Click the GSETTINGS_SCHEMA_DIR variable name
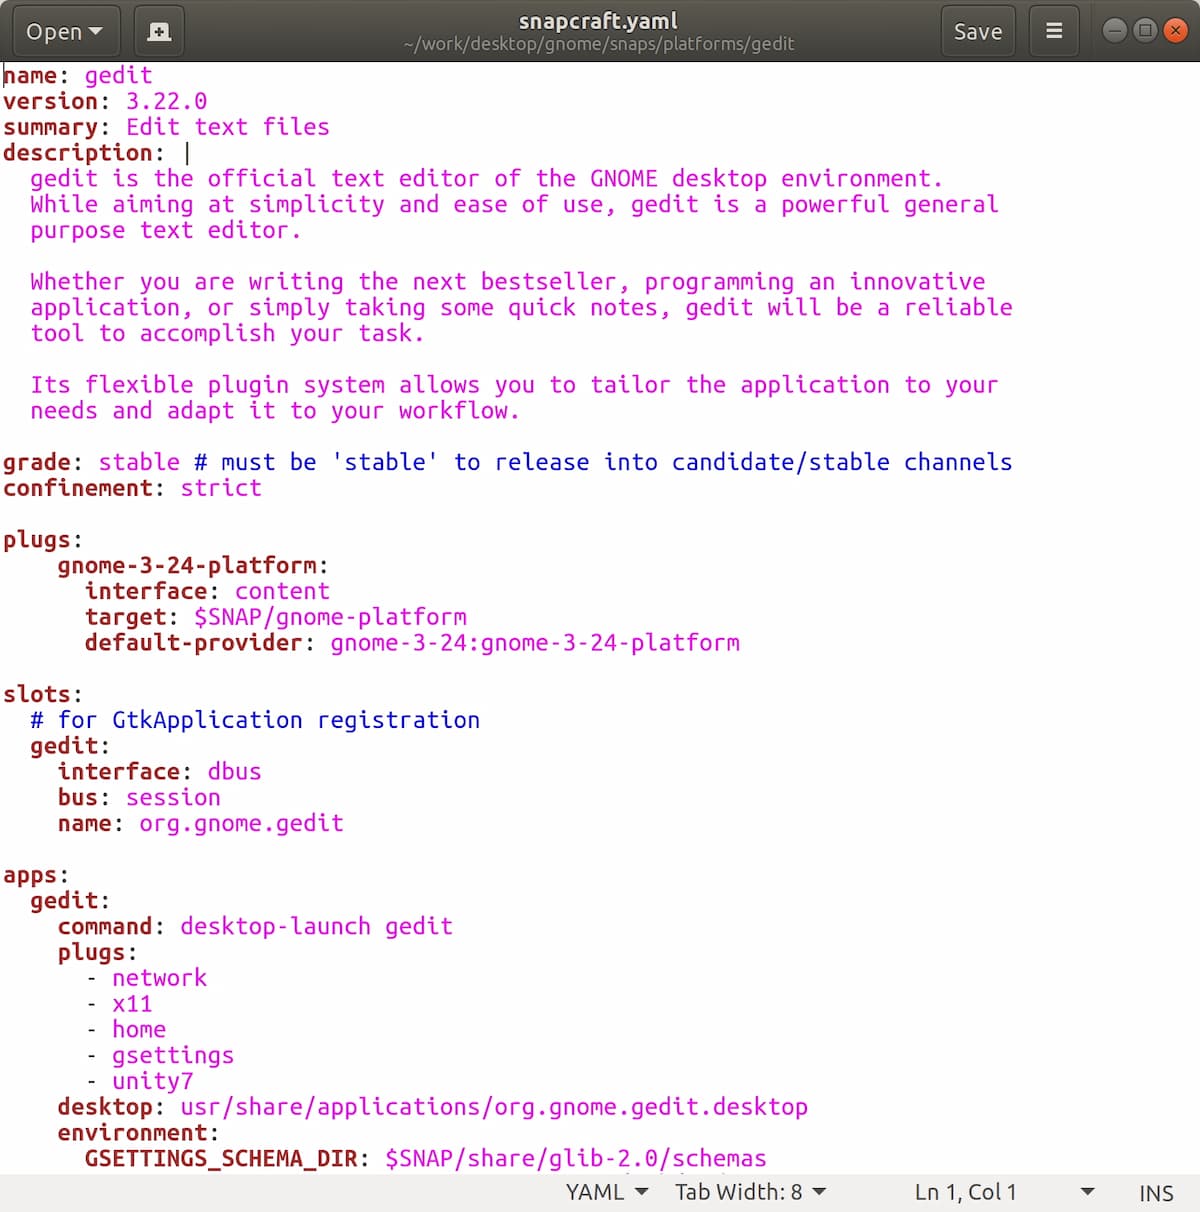 pos(220,1159)
